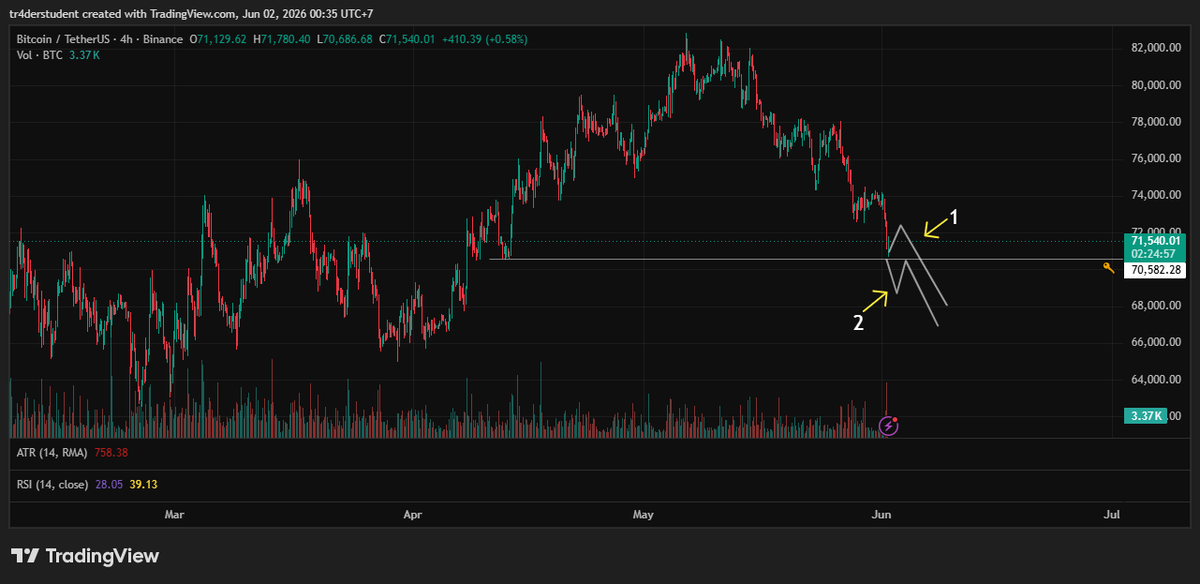Click the horizontal line price label 70,582.28
Viewport: 1200px width, 584px height.
[x=1157, y=270]
